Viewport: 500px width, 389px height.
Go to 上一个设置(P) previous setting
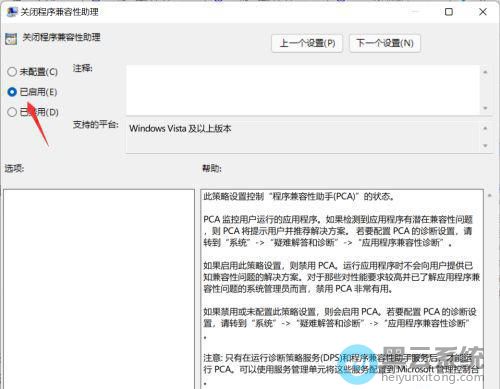point(307,43)
